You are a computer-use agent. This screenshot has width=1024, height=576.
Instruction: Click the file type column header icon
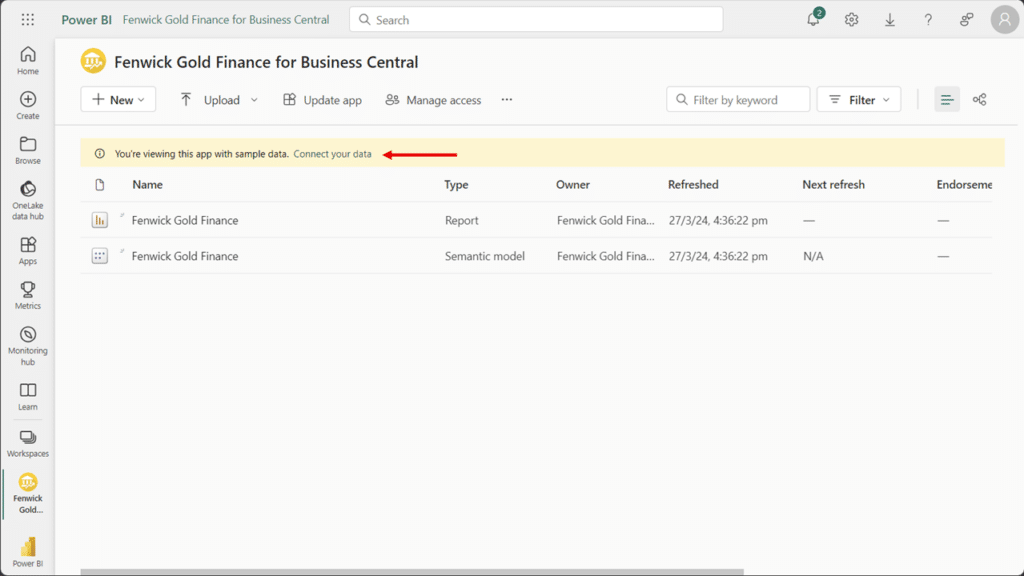[x=99, y=185]
